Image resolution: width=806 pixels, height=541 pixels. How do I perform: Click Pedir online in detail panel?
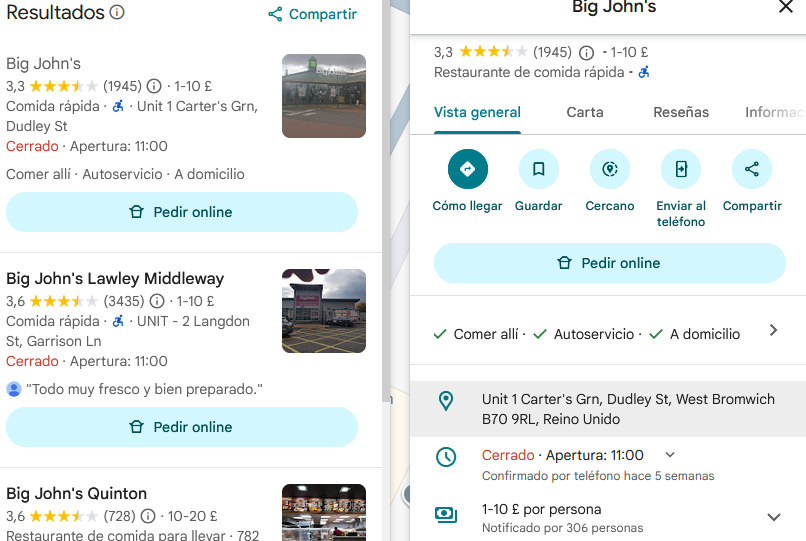[x=609, y=263]
